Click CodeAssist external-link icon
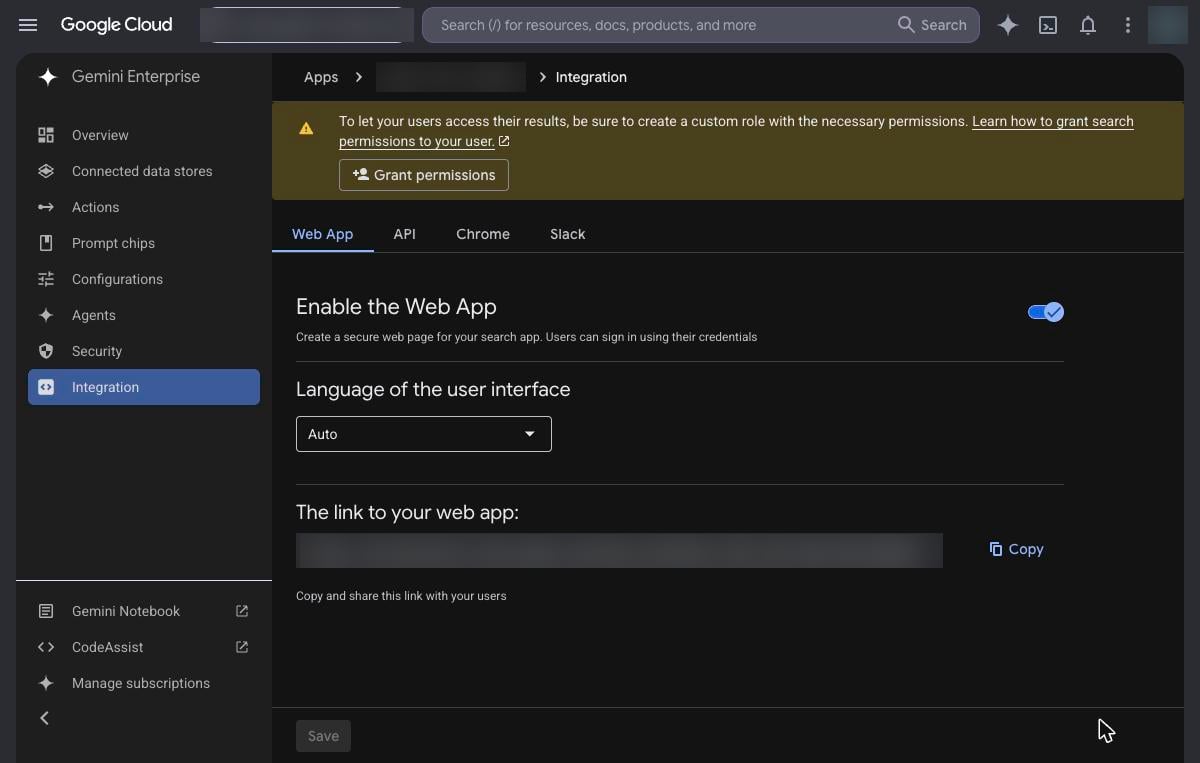 pyautogui.click(x=242, y=647)
